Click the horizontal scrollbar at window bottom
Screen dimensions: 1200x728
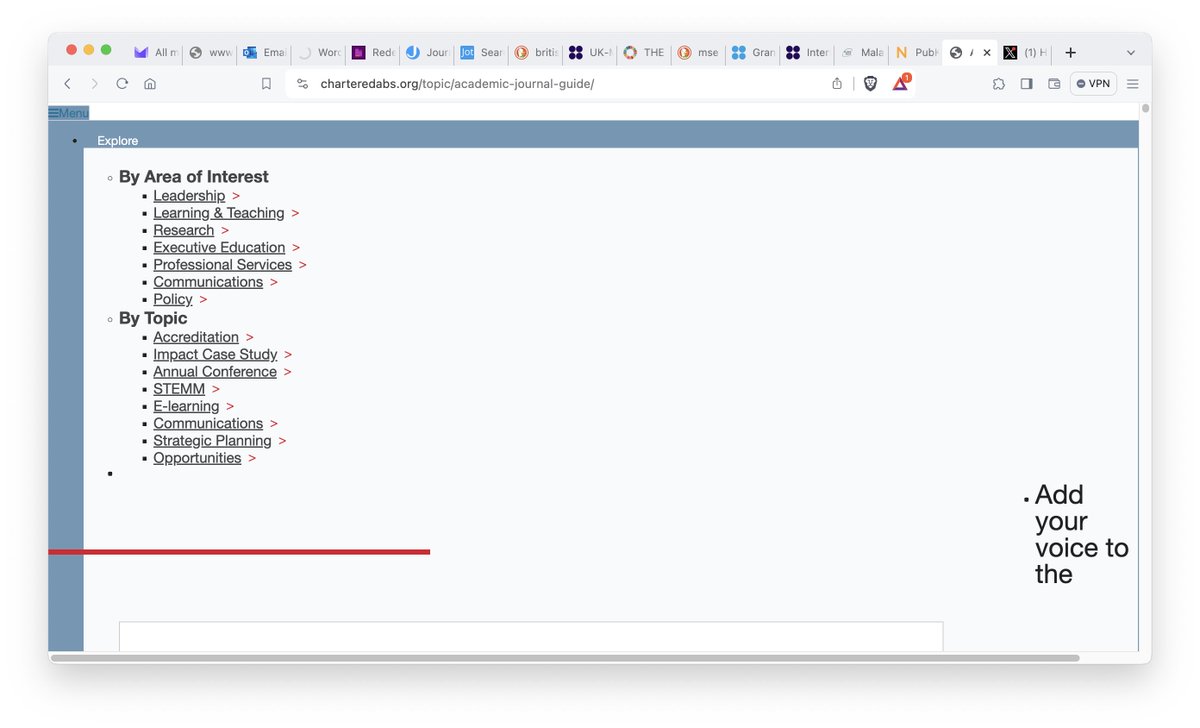[x=565, y=658]
